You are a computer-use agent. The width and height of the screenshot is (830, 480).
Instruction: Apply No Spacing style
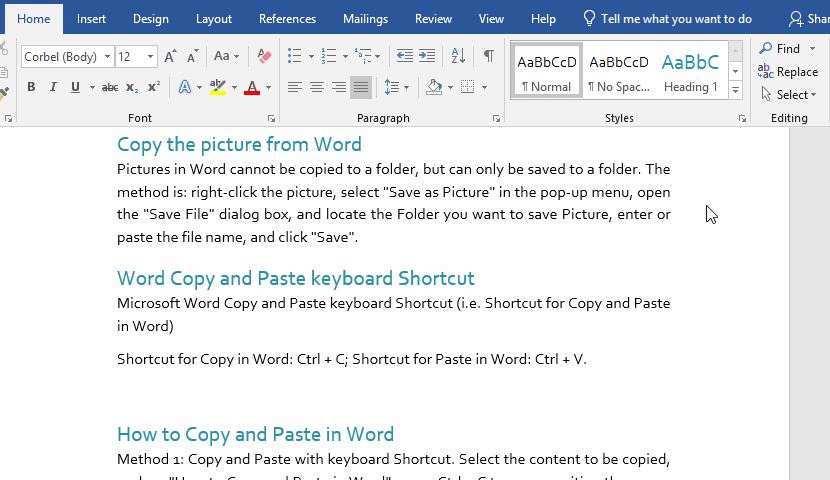tap(619, 71)
